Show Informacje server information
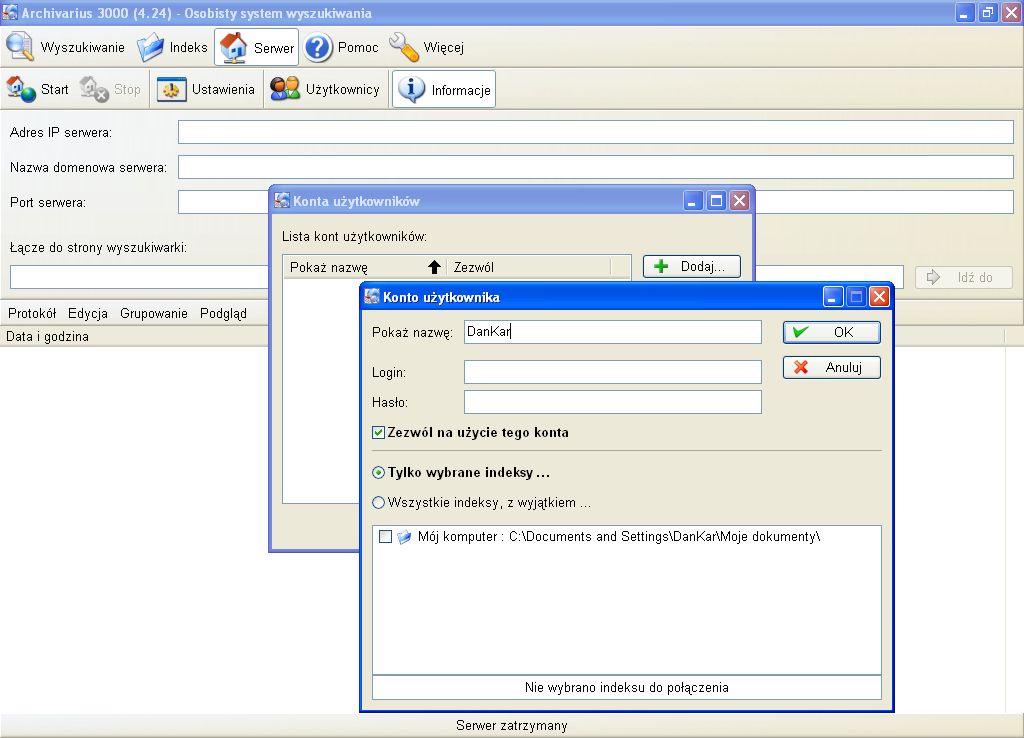Viewport: 1024px width, 738px height. [444, 89]
